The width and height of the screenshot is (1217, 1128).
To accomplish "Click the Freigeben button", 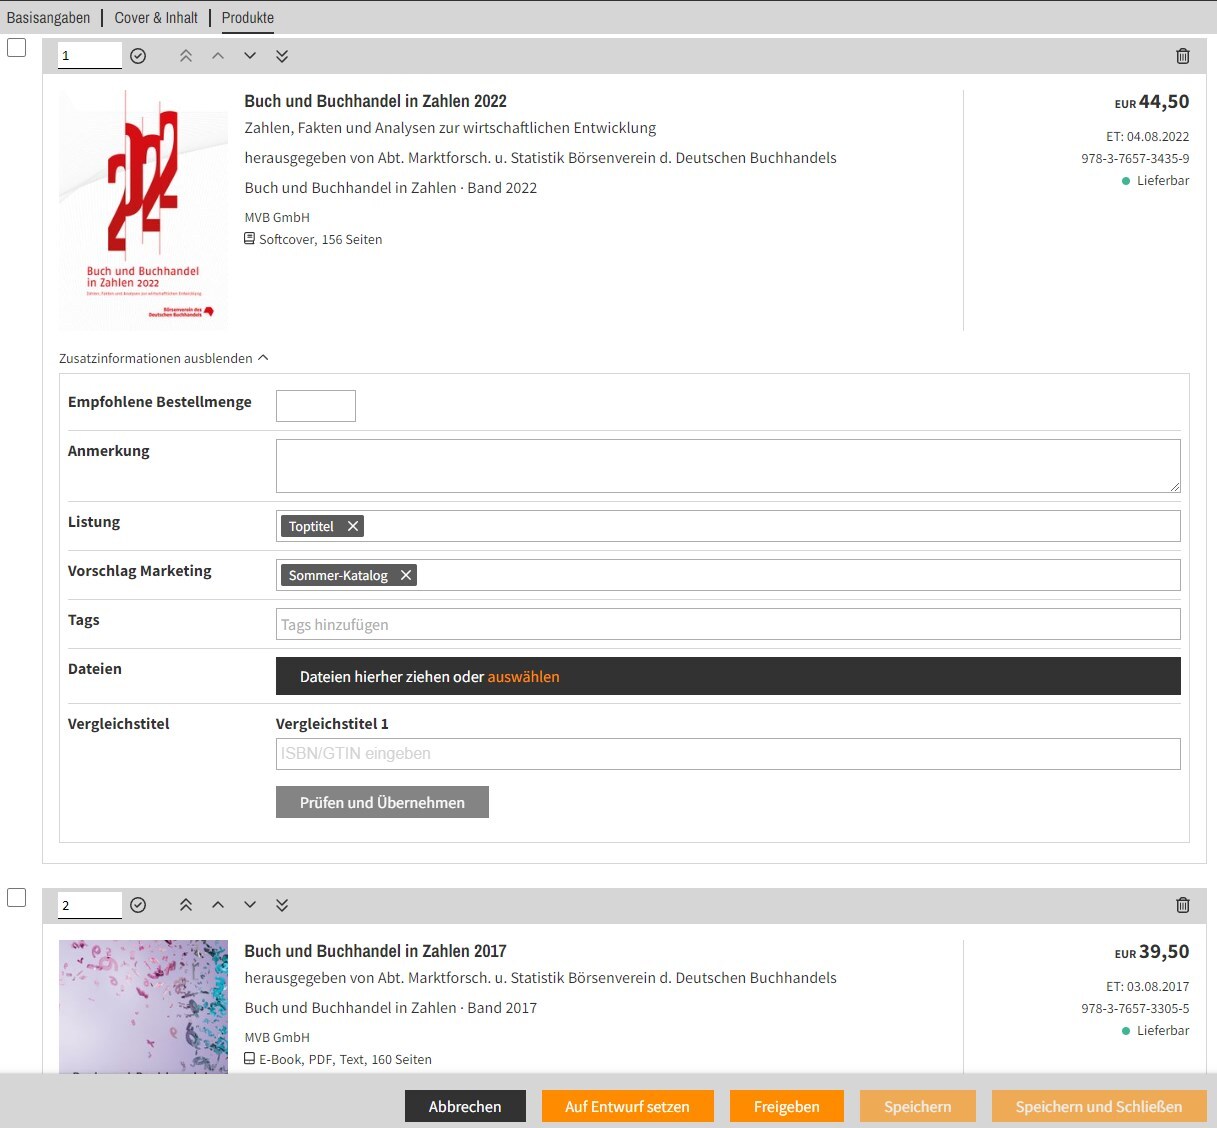I will (x=787, y=1106).
